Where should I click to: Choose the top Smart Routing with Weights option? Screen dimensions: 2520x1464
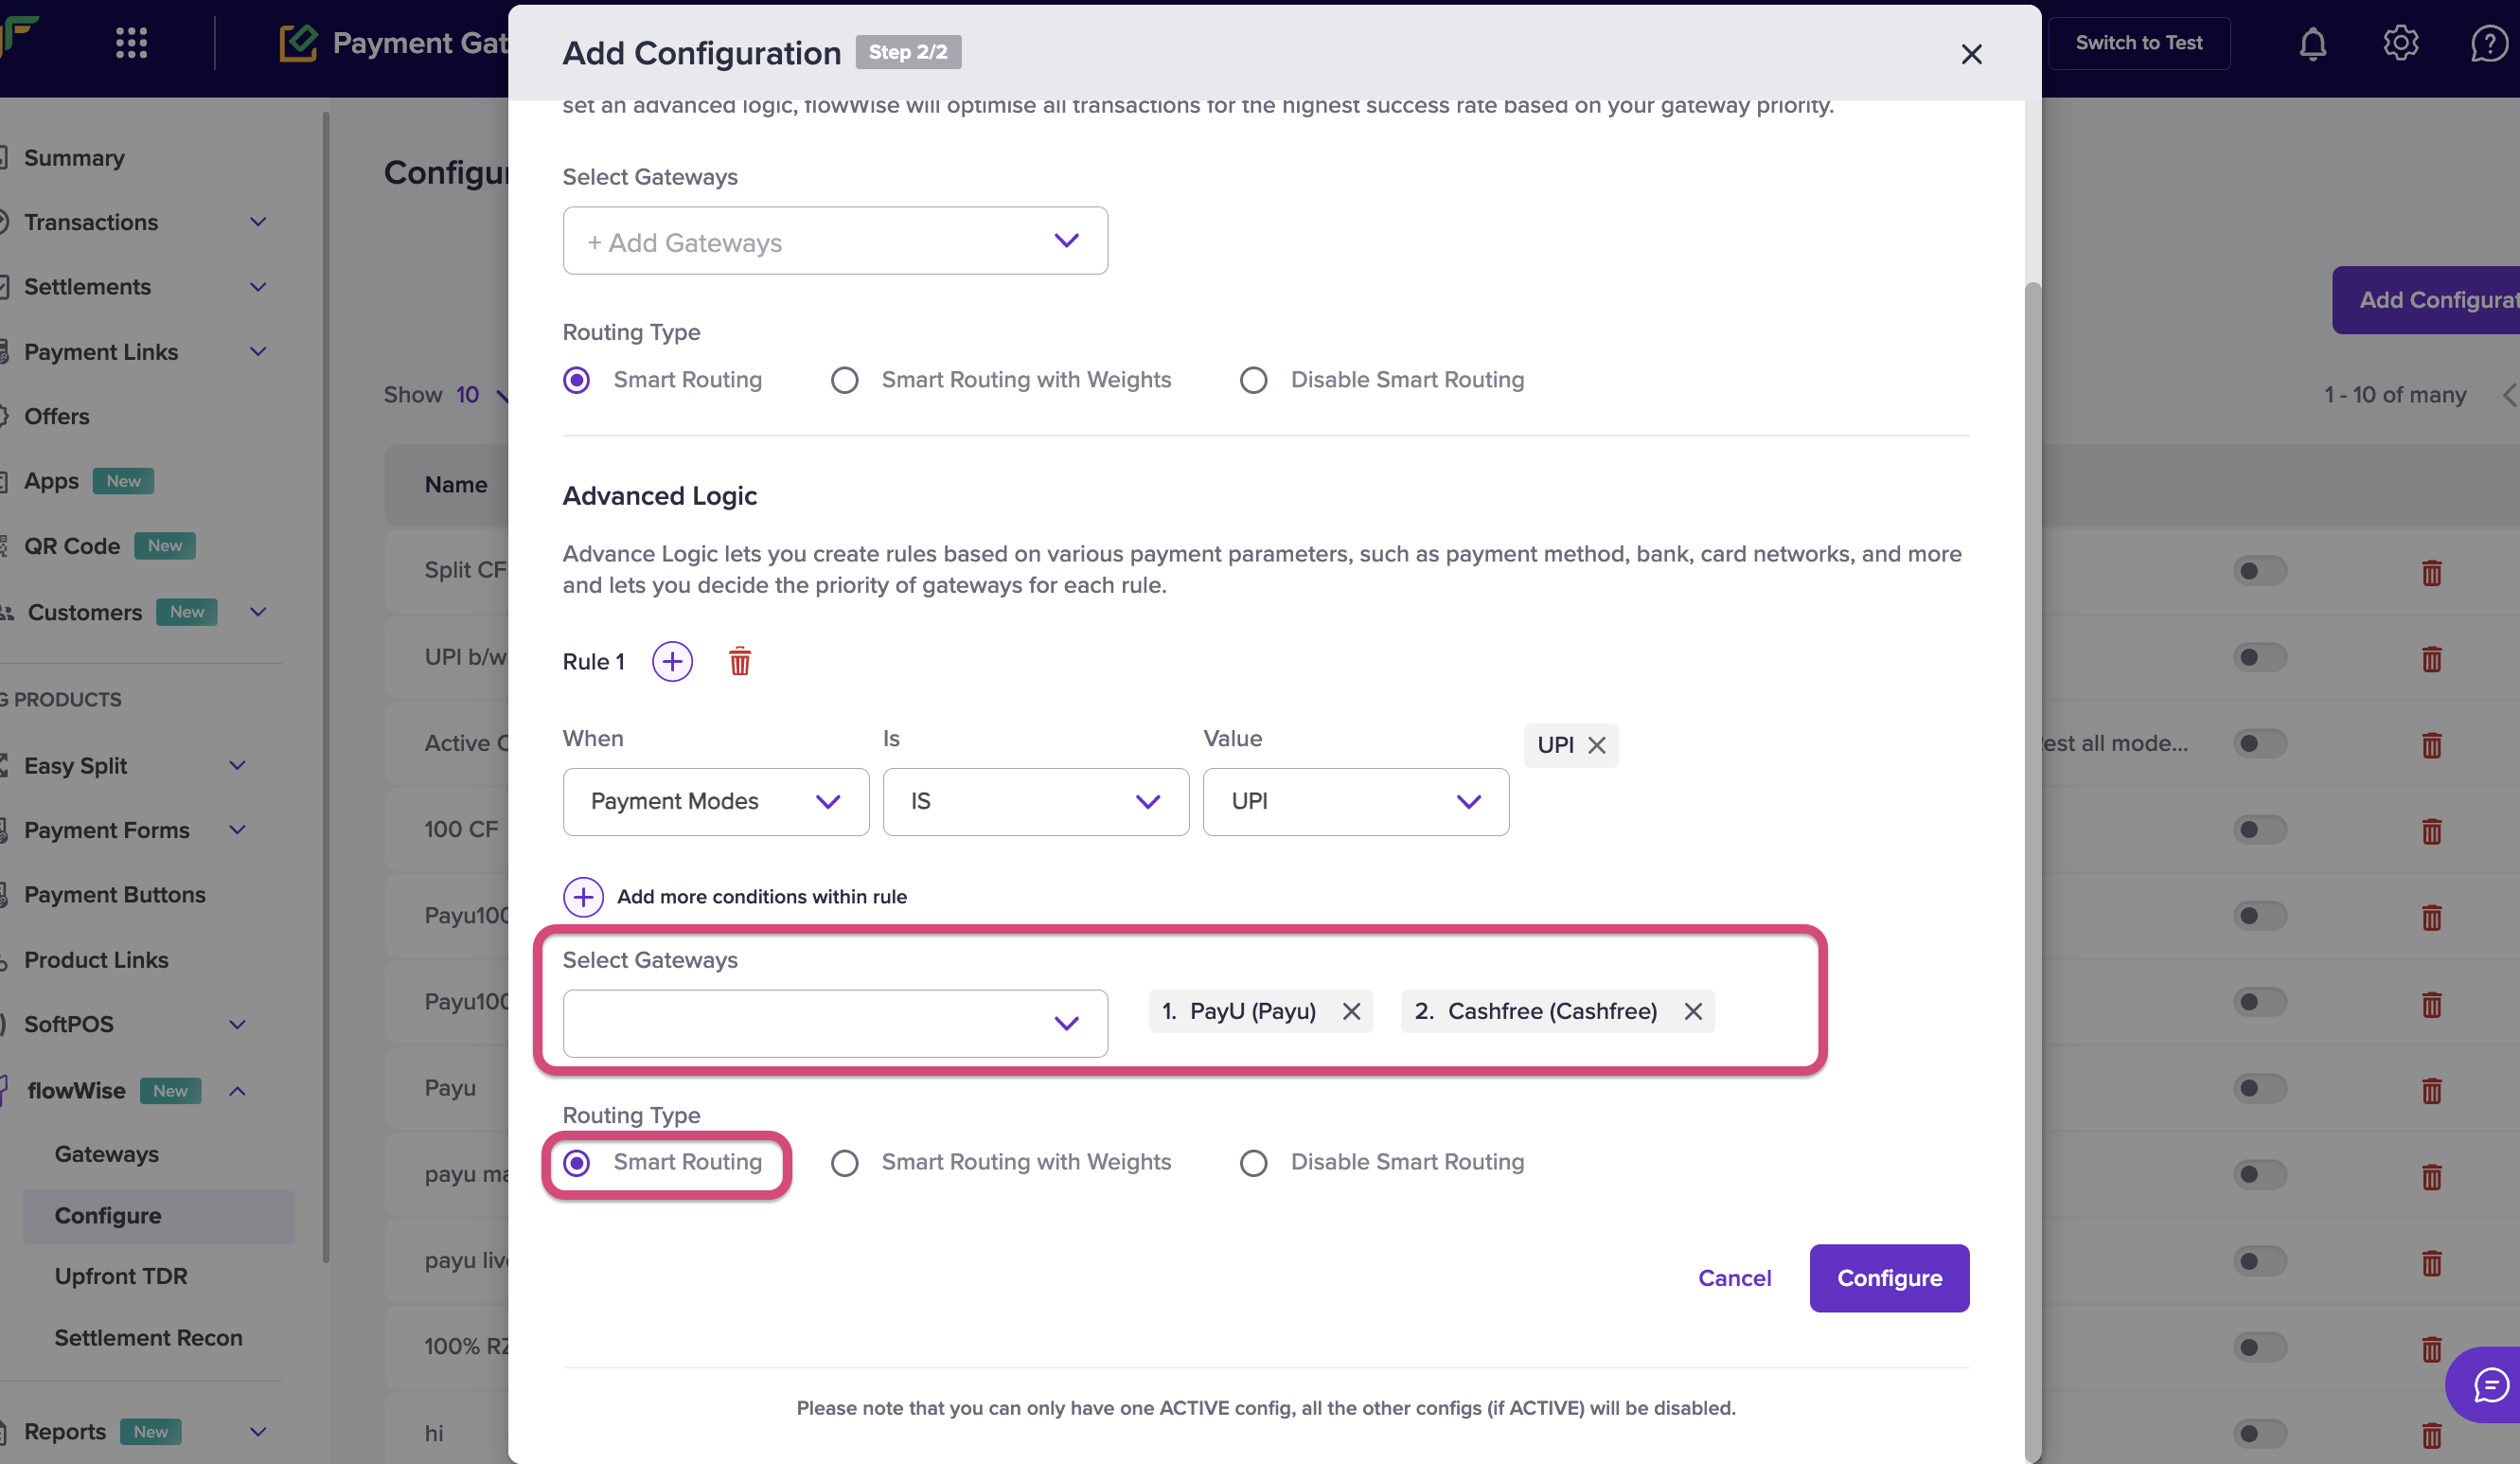click(845, 380)
